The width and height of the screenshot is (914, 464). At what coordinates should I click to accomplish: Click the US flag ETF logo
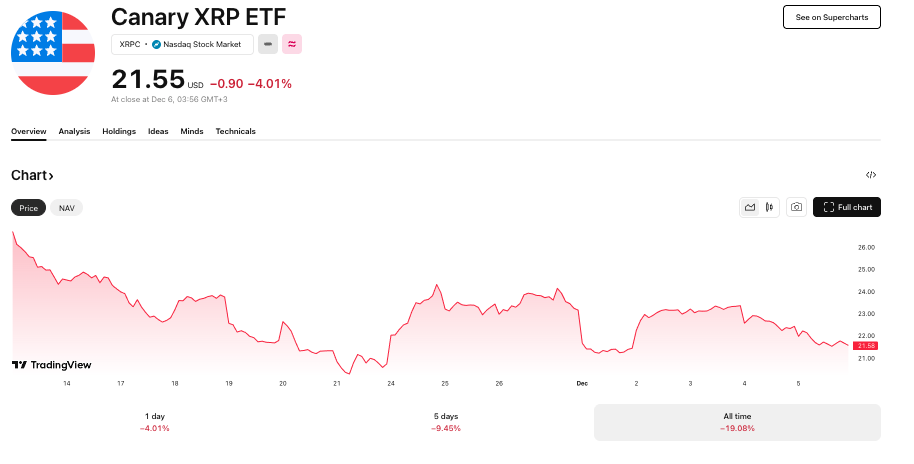coord(52,52)
